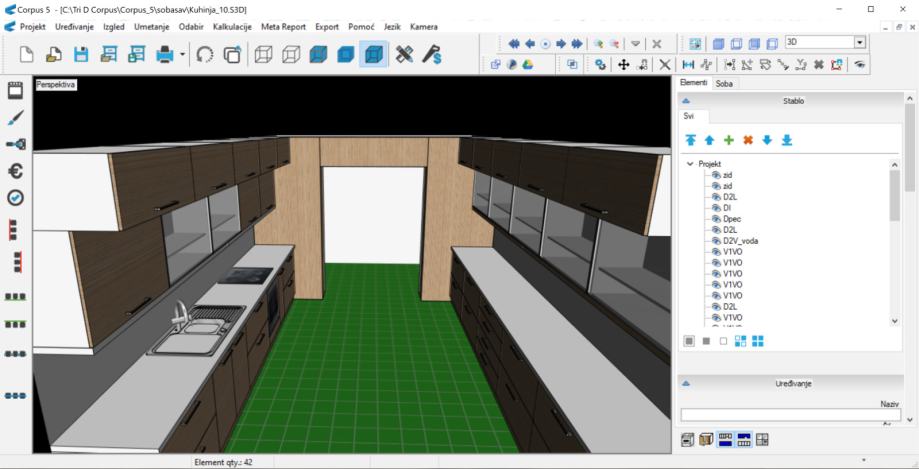Viewport: 919px width, 469px height.
Task: Open the Kalkulacije menu
Action: (x=233, y=26)
